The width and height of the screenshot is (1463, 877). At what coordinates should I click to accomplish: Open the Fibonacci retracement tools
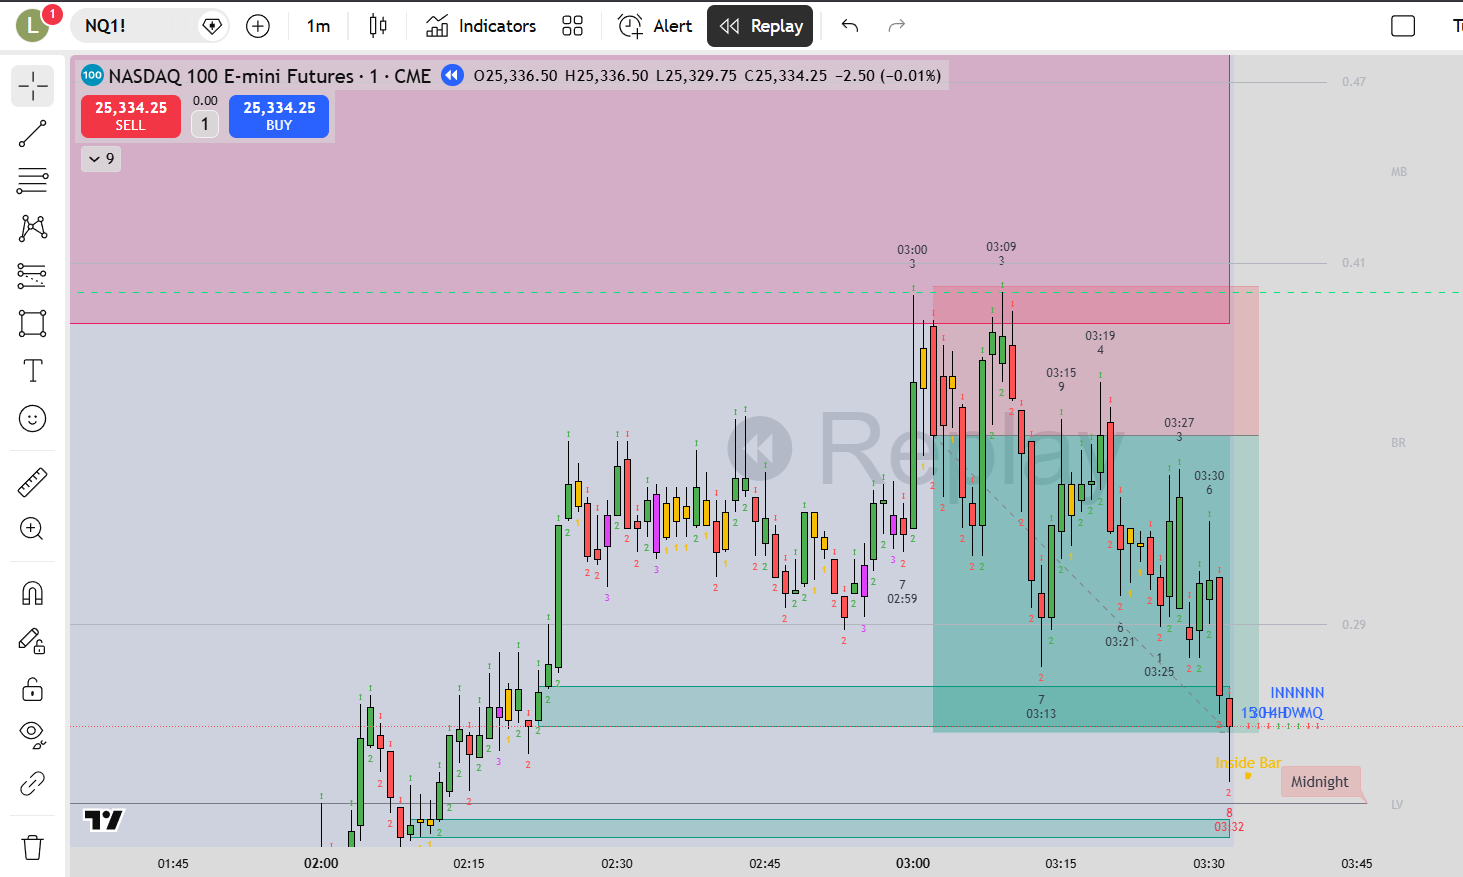click(x=33, y=181)
